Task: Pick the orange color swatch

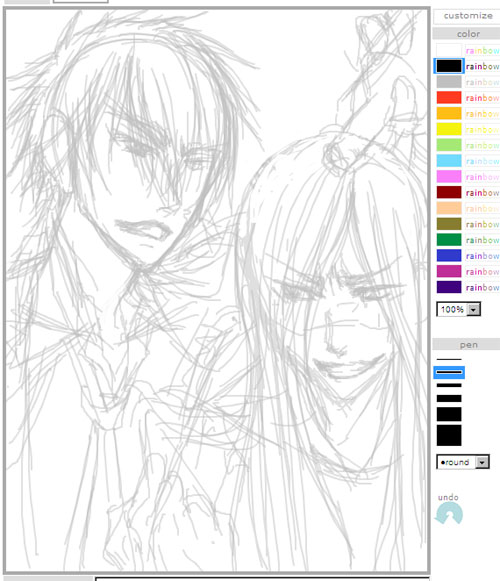Action: 448,113
